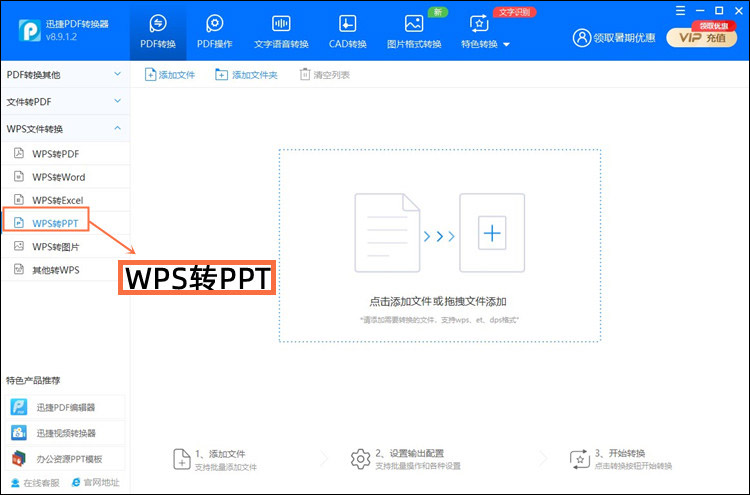Screen dimensions: 750x495
Task: Open the PDF转换 tab
Action: pyautogui.click(x=158, y=32)
